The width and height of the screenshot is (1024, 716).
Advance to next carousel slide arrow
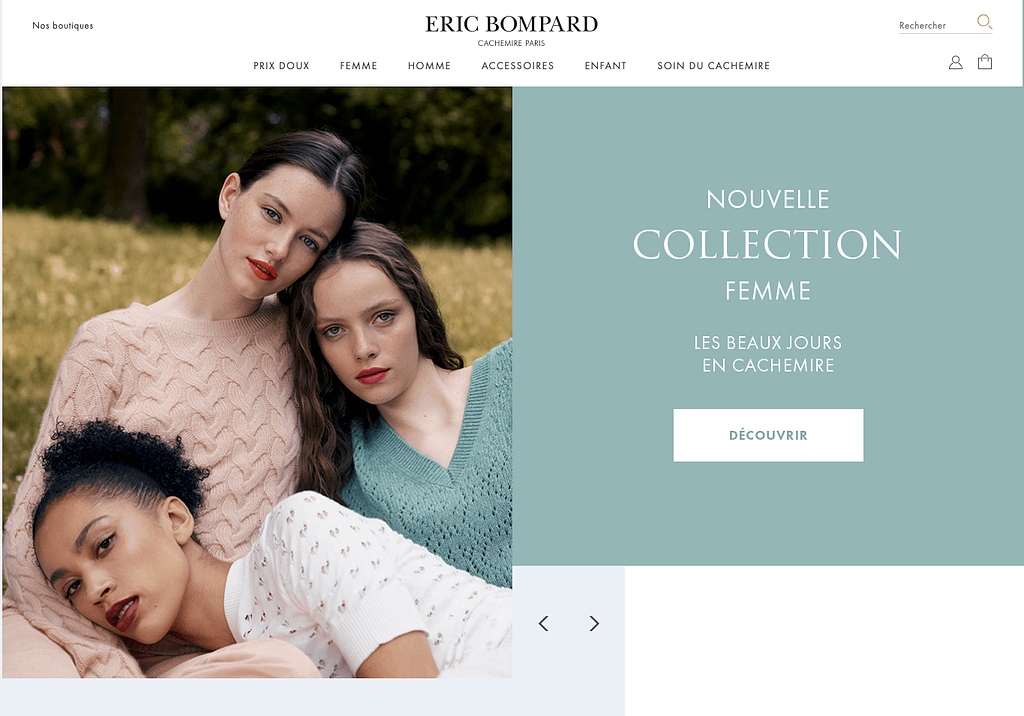(x=594, y=623)
